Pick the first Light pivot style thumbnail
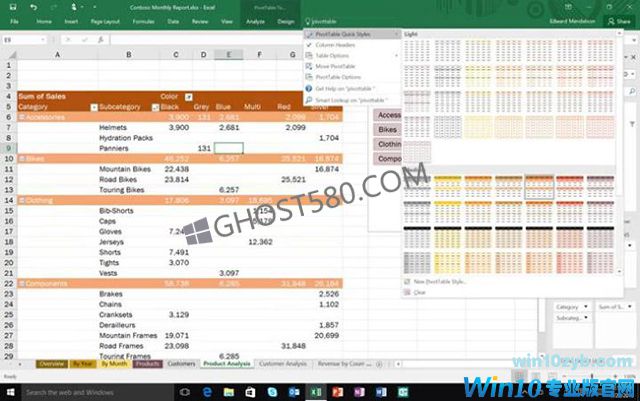 pos(417,51)
